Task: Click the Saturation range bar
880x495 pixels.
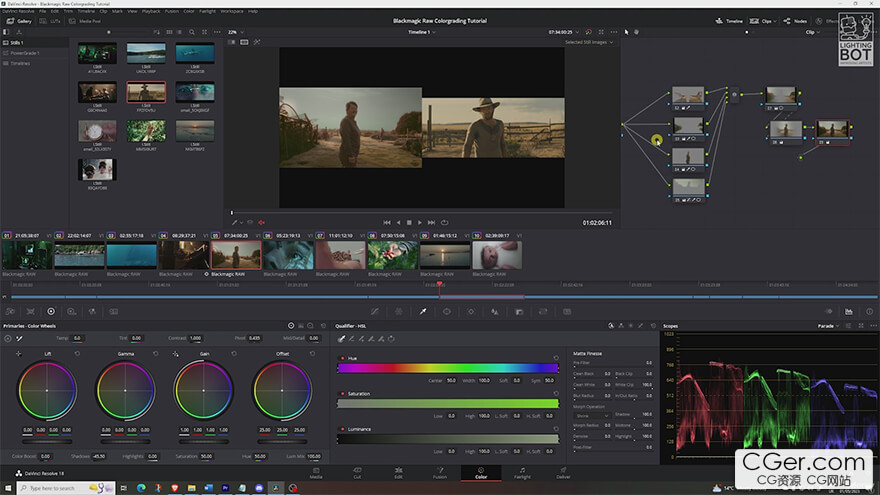Action: click(448, 404)
